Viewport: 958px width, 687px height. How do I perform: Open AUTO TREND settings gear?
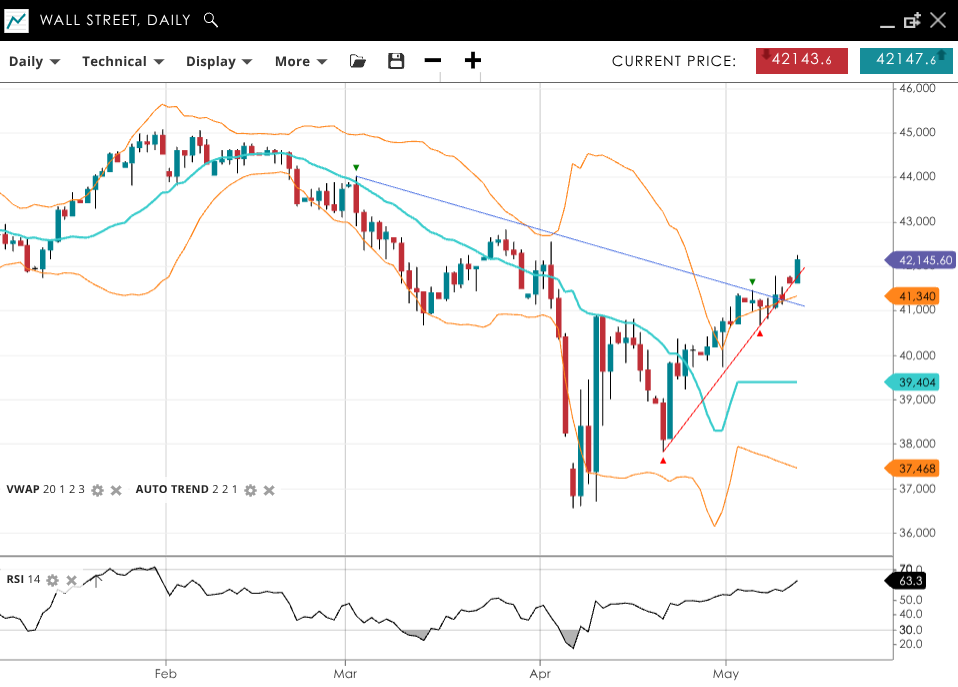[250, 490]
